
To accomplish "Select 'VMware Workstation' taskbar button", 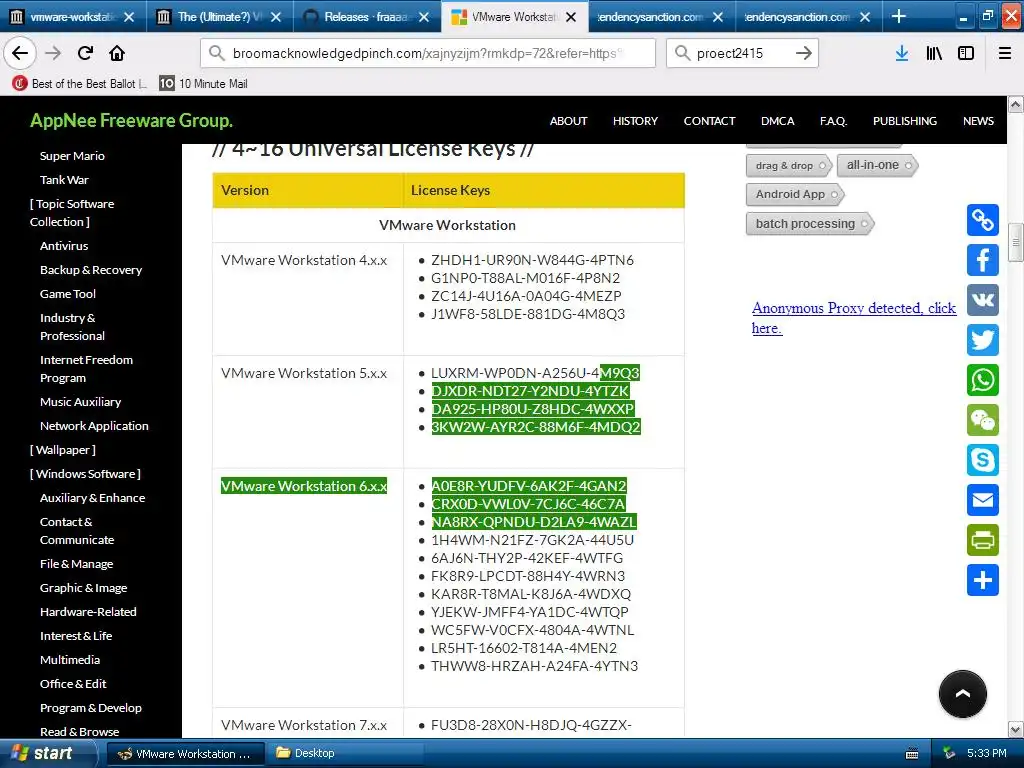I will tap(185, 754).
